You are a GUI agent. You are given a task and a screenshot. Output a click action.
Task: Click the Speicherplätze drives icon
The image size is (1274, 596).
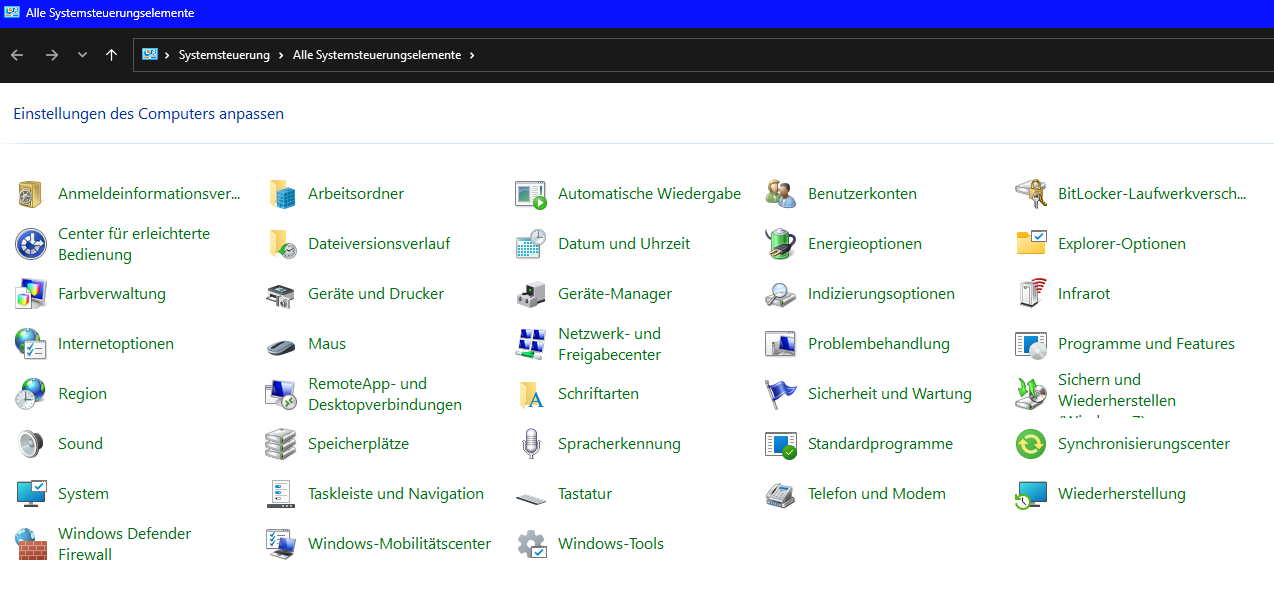click(x=281, y=444)
